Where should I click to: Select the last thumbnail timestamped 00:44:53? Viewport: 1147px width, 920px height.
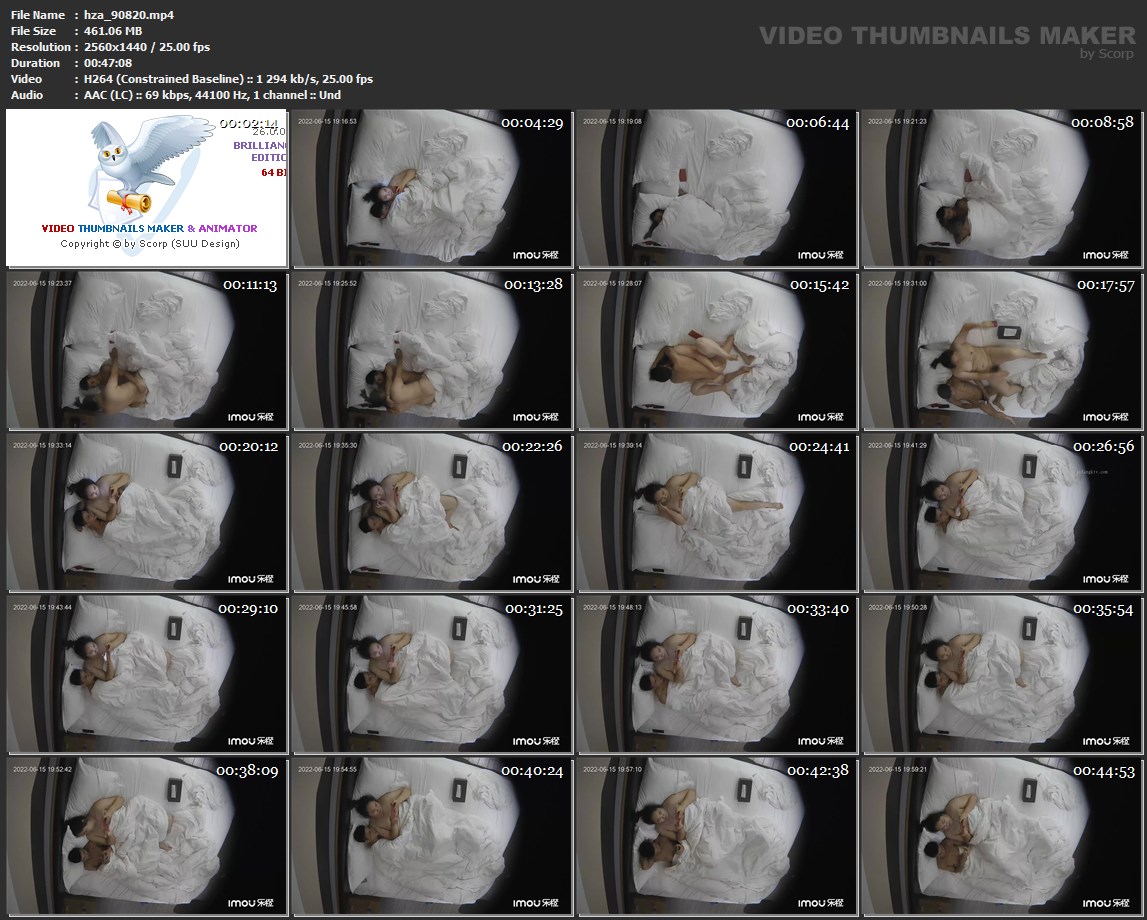tap(1001, 836)
